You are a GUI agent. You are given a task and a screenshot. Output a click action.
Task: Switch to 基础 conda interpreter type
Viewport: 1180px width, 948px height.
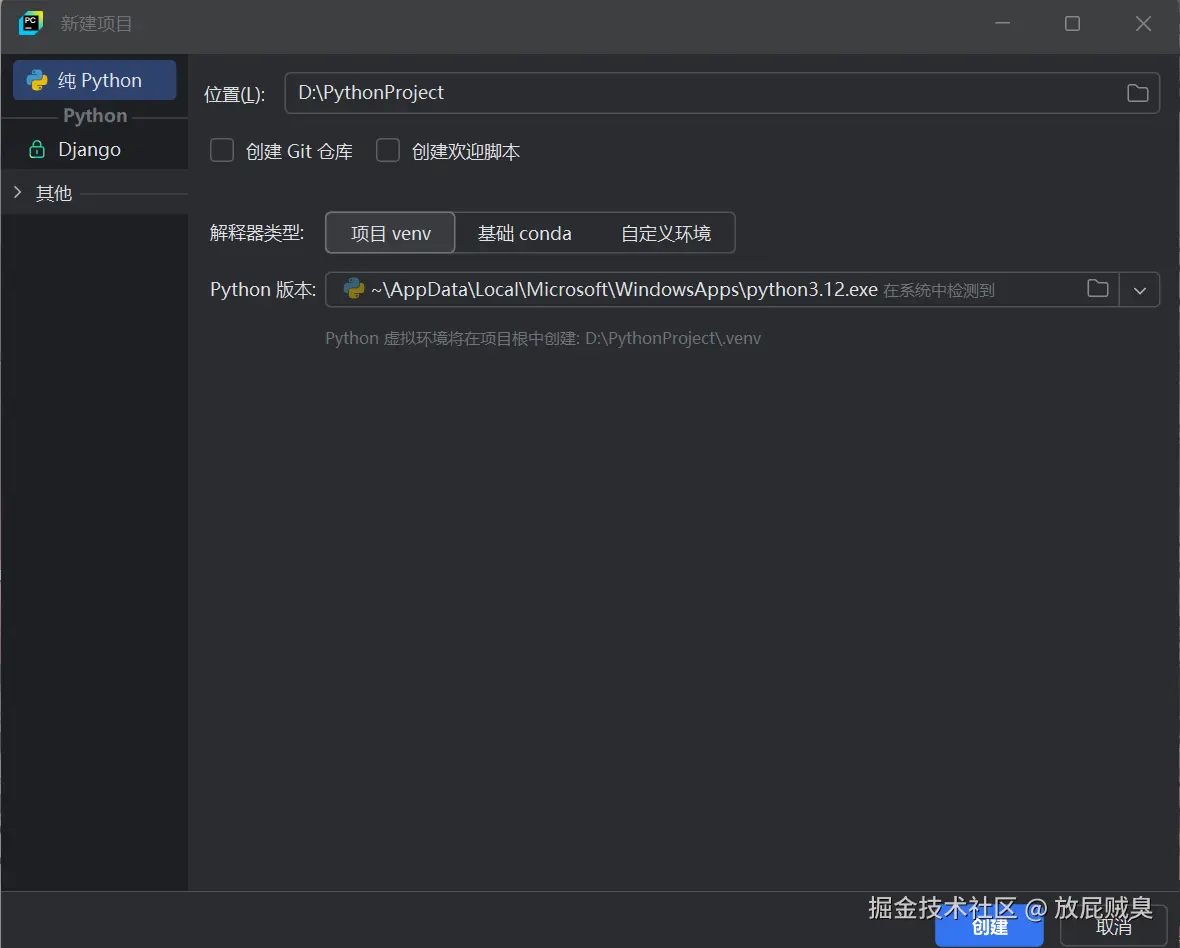pyautogui.click(x=524, y=232)
